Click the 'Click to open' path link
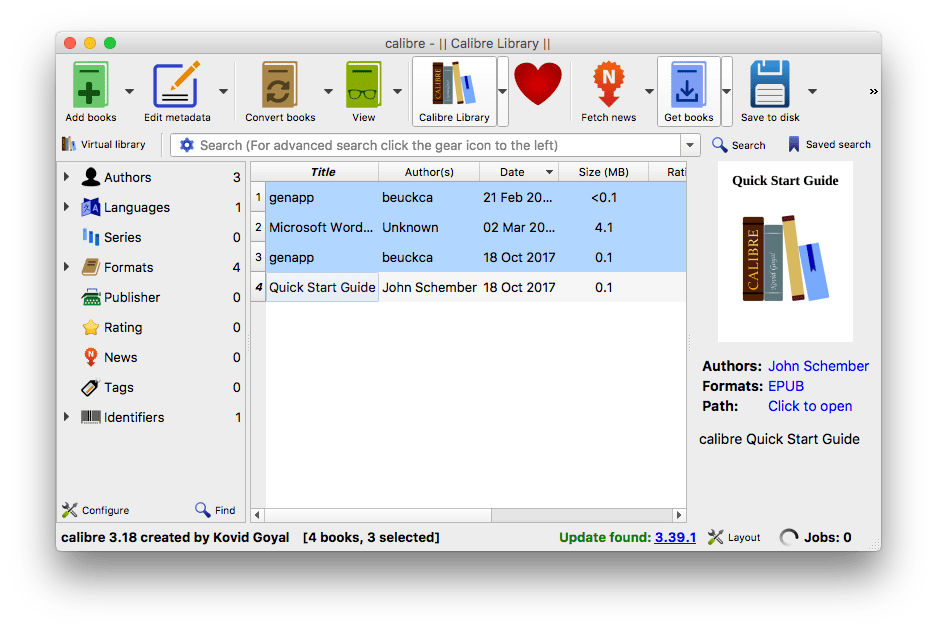Image resolution: width=937 pixels, height=631 pixels. click(810, 406)
